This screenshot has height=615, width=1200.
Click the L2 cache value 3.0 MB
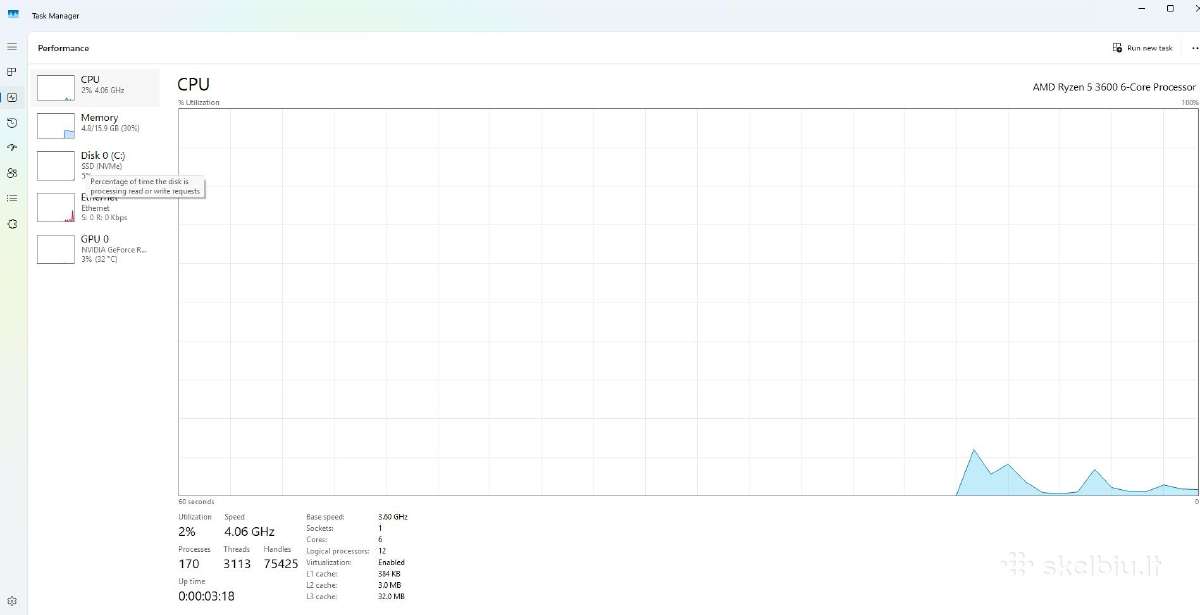(389, 585)
